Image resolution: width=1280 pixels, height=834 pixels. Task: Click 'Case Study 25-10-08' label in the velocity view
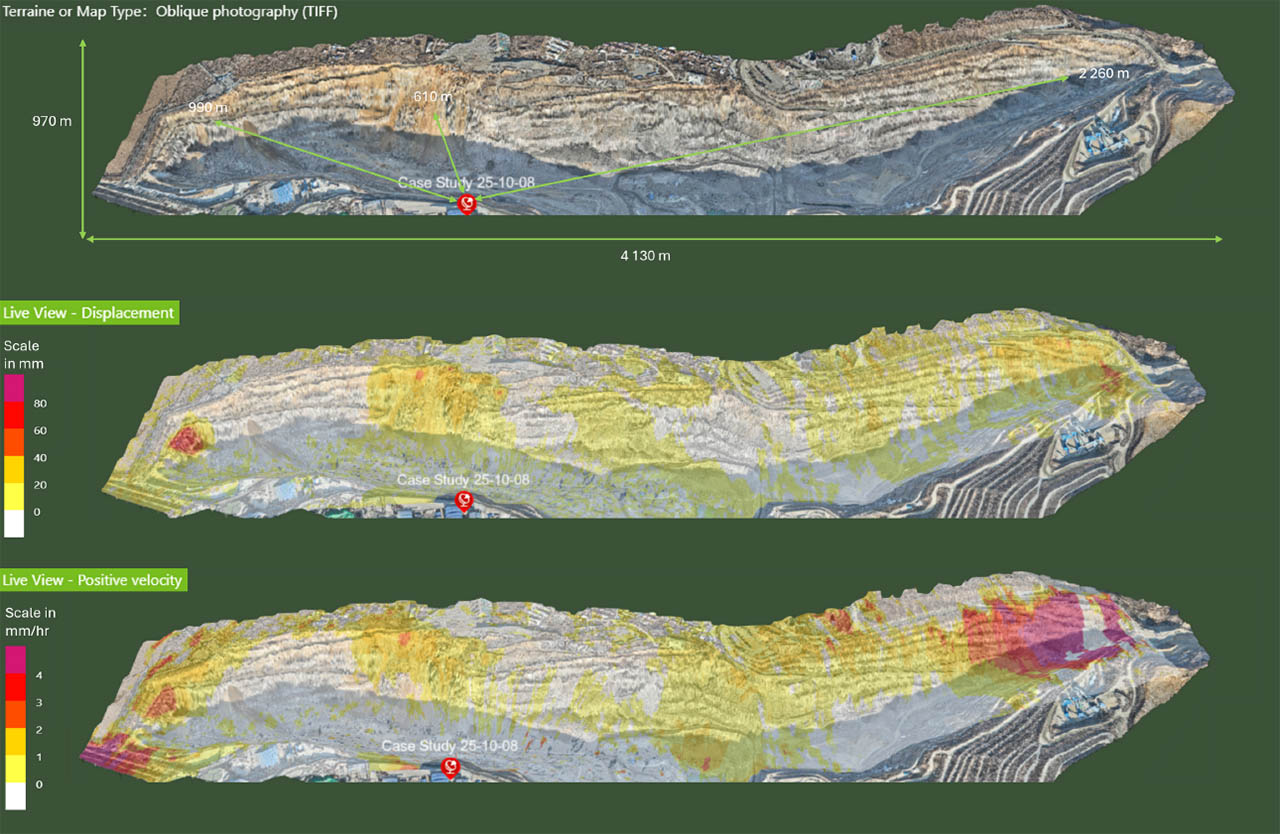(x=450, y=746)
